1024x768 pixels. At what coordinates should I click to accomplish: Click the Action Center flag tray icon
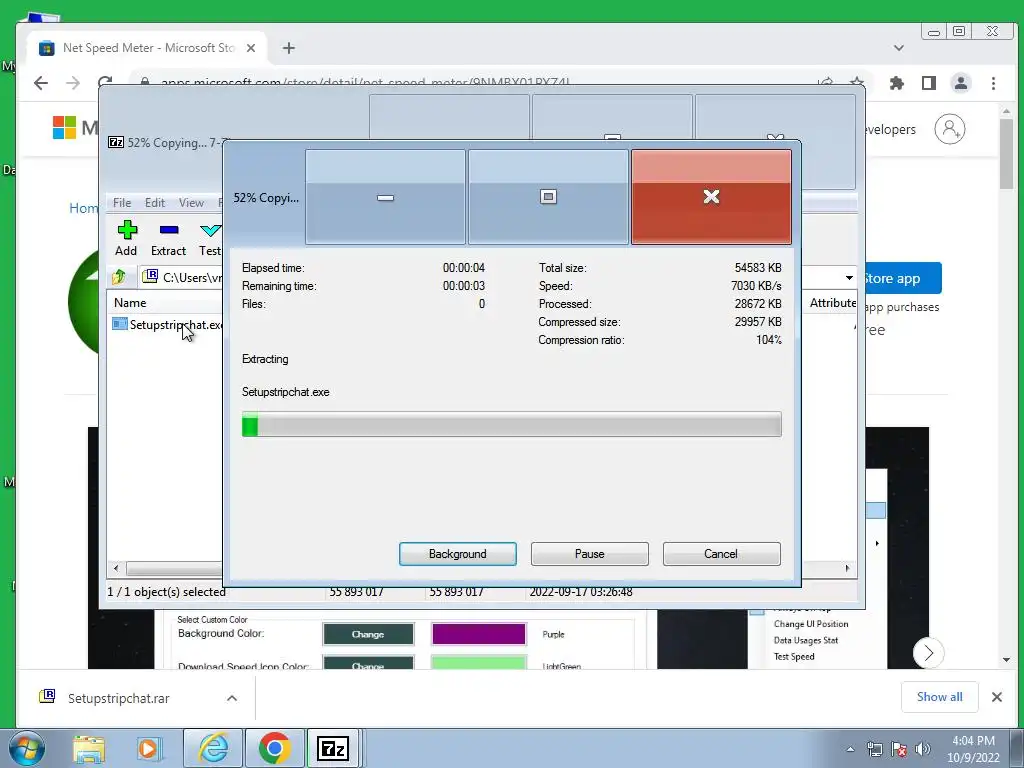(x=899, y=749)
